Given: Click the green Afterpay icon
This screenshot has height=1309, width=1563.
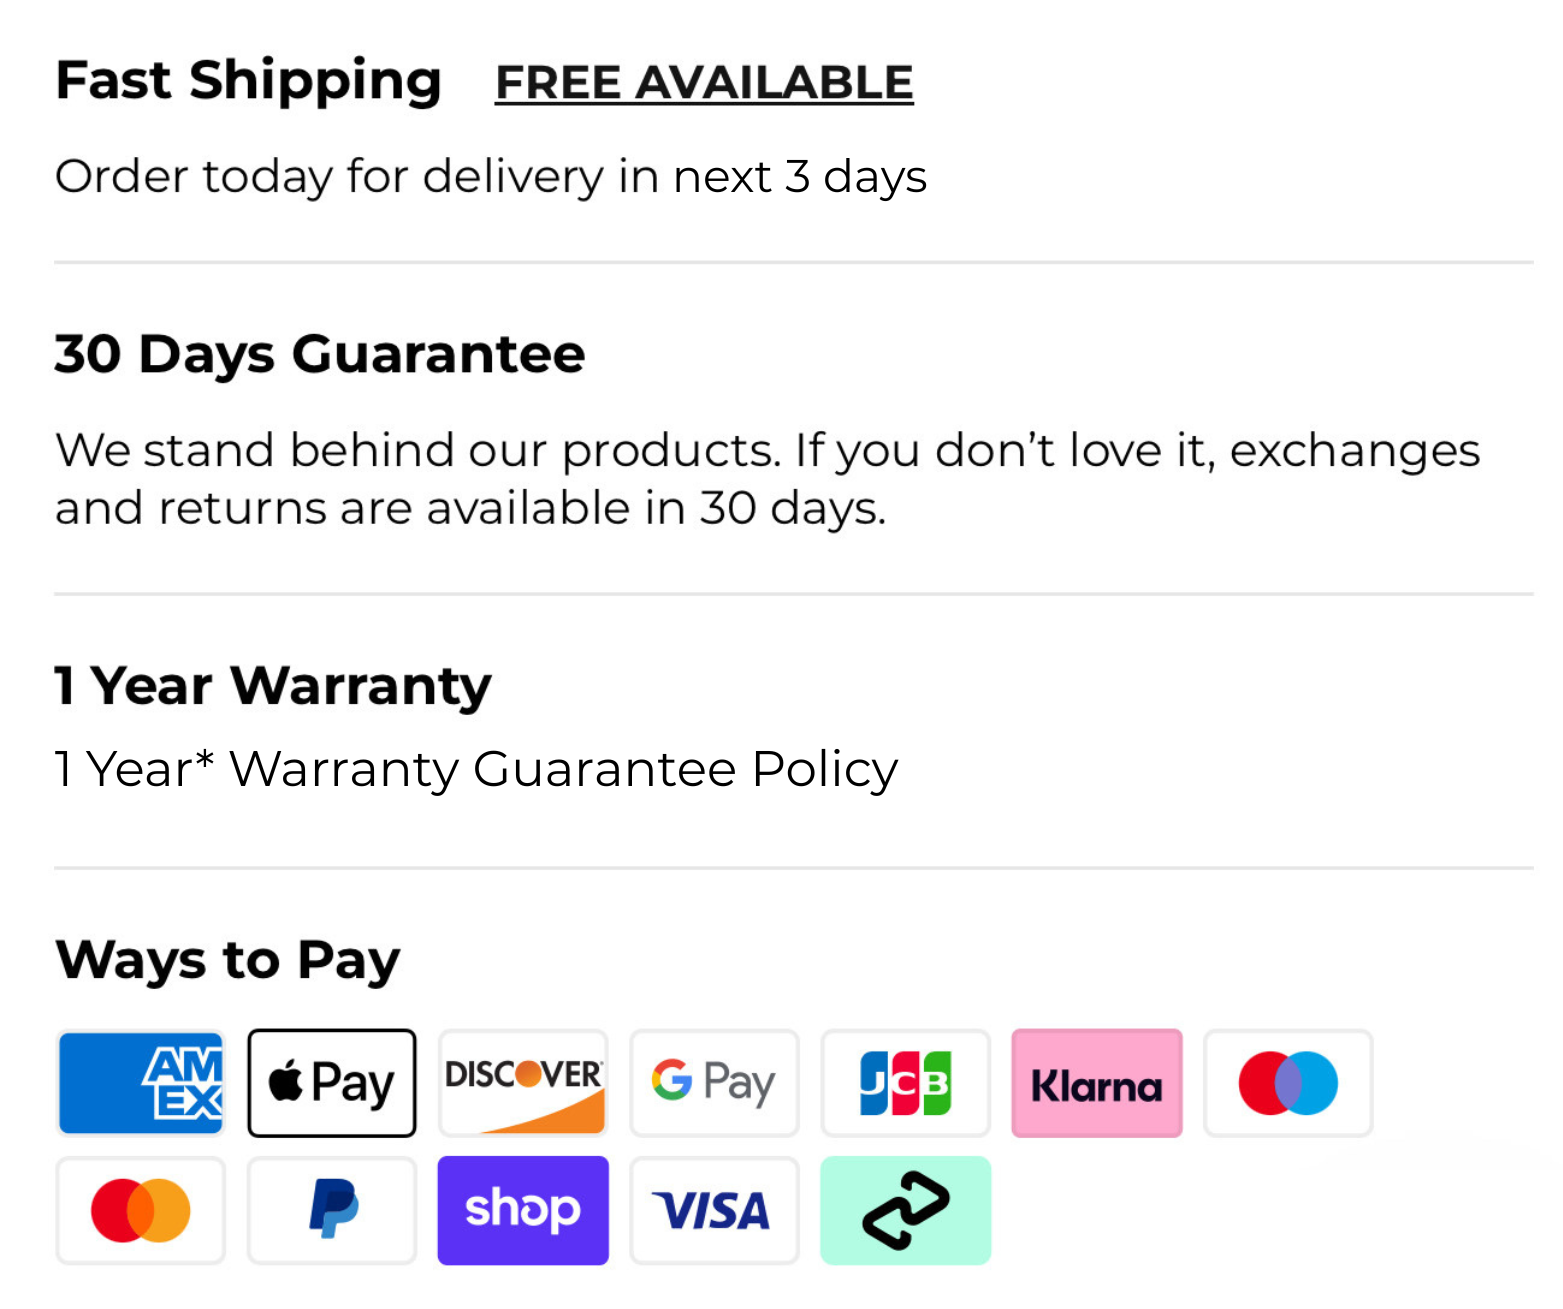Looking at the screenshot, I should click(905, 1210).
